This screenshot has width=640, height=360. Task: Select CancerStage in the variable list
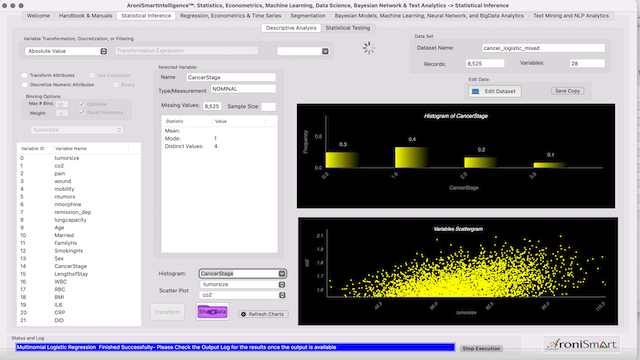[x=79, y=266]
